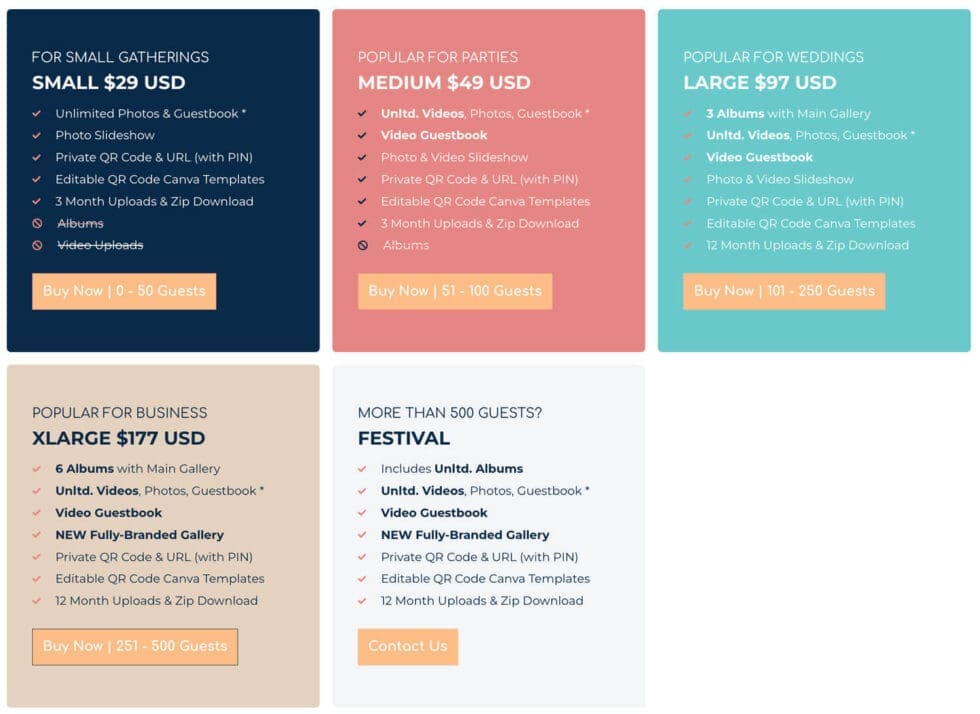980x714 pixels.
Task: Click checkmark next to Includes Unltd. Albums
Action: (x=363, y=469)
